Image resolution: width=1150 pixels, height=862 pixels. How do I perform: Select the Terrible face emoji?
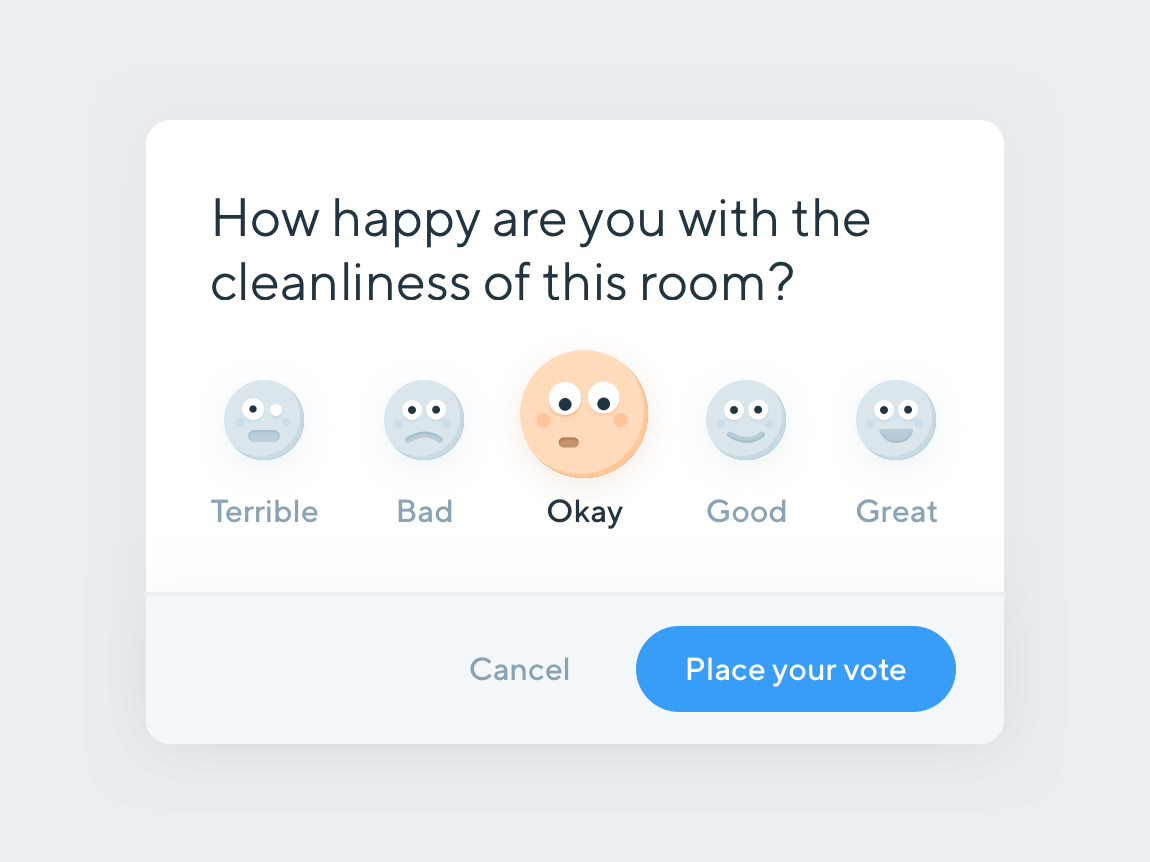point(264,420)
